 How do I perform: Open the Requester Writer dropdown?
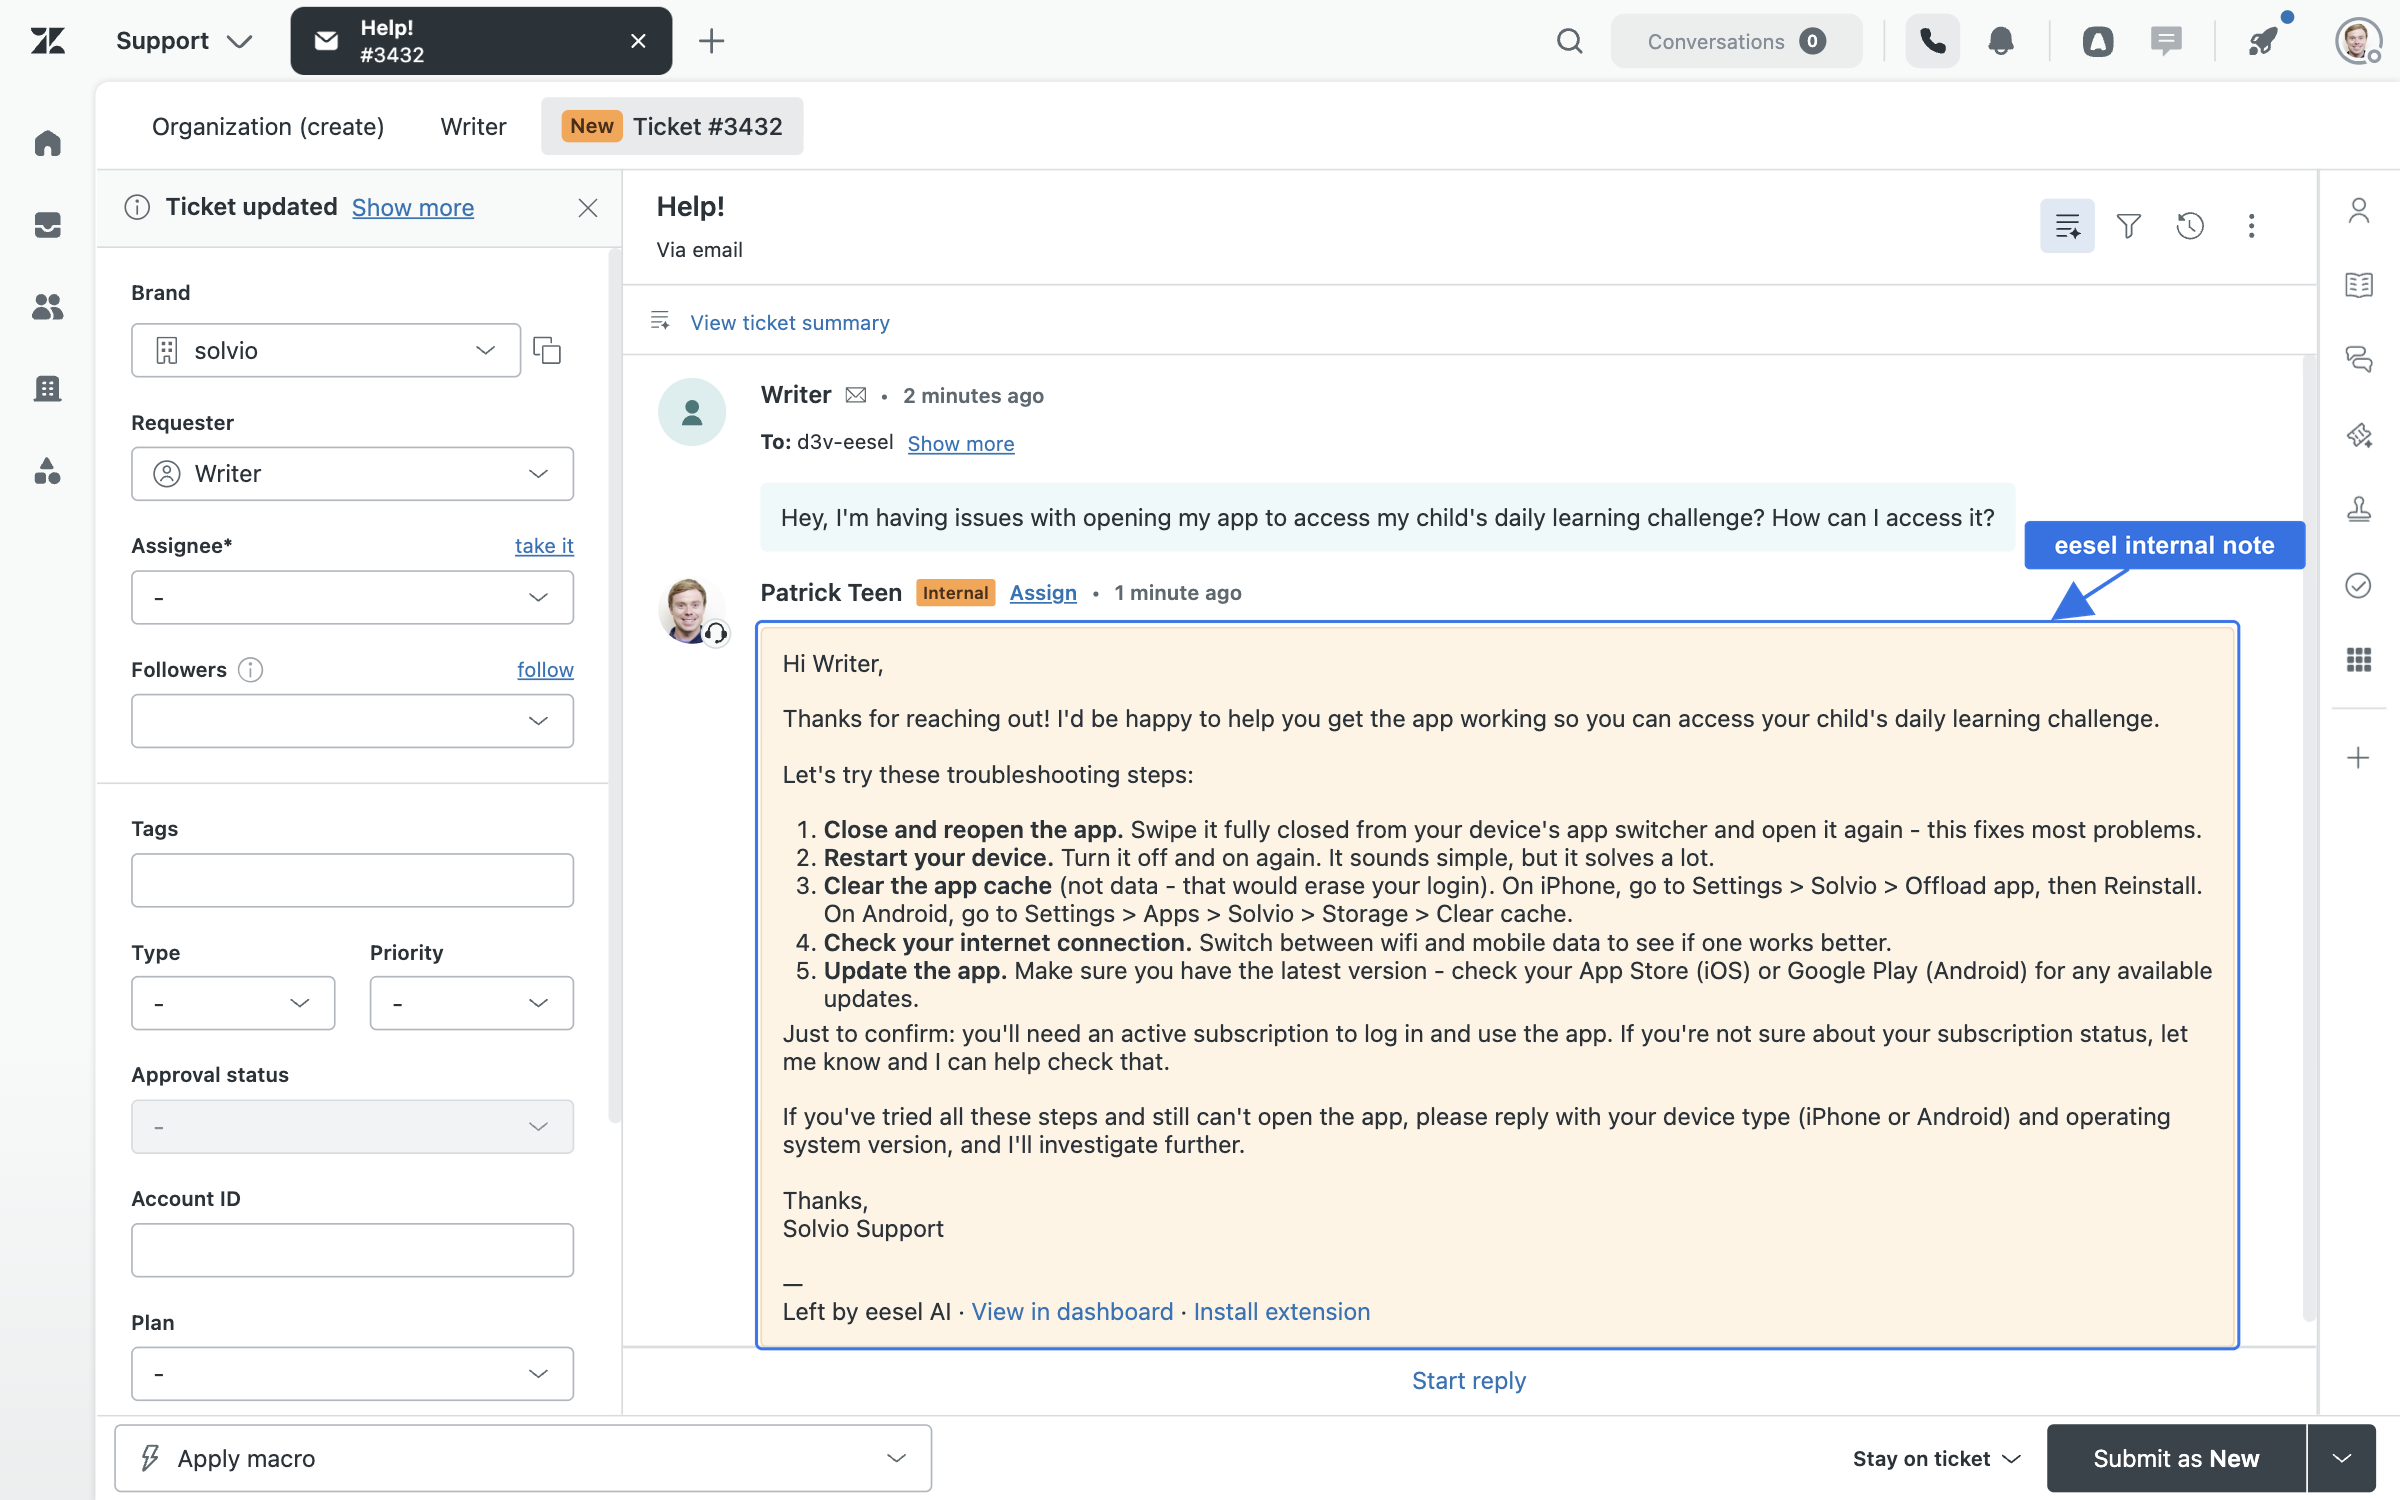[x=352, y=473]
